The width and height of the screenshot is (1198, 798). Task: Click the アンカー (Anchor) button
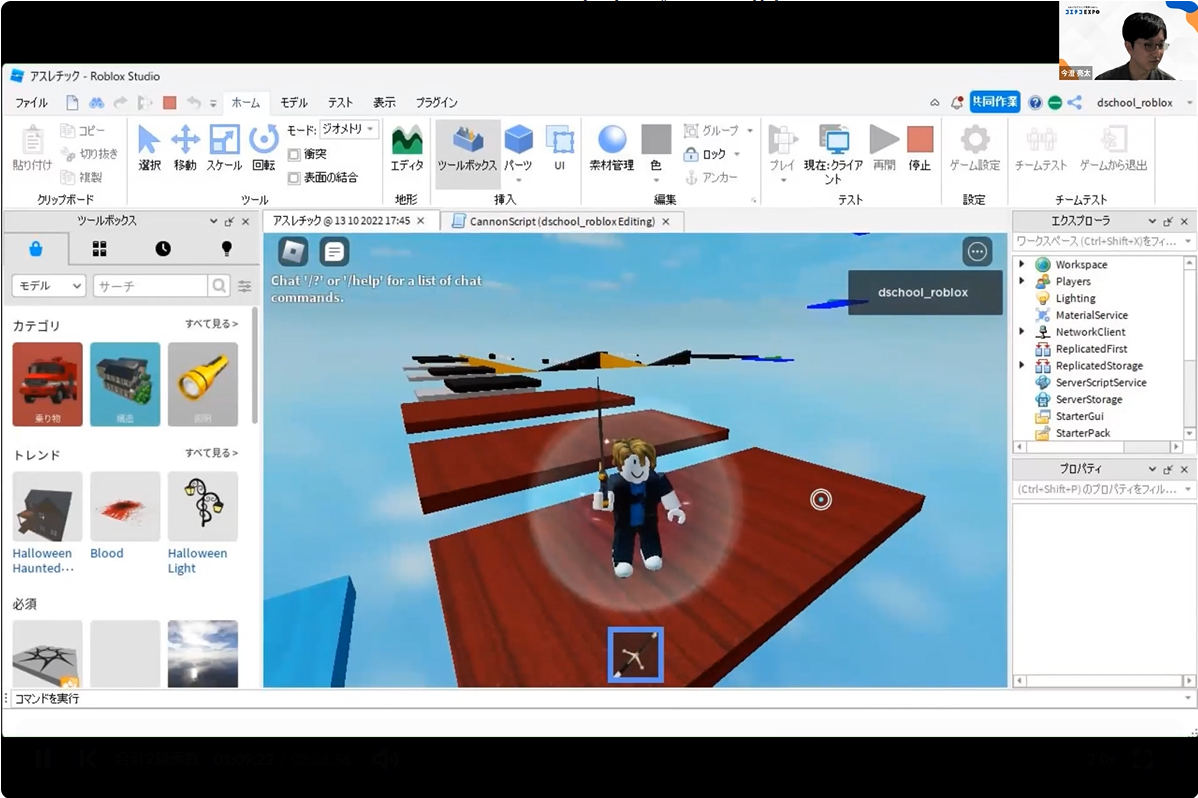(x=711, y=178)
